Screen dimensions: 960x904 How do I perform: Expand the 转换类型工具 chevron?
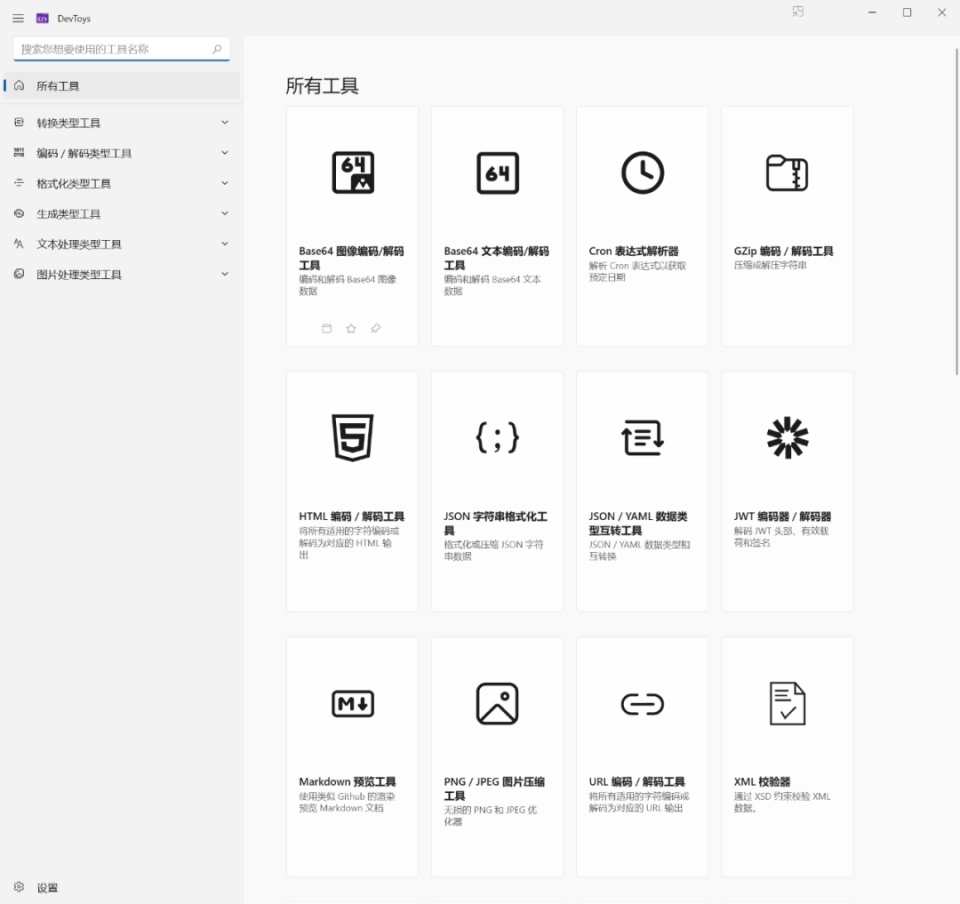(225, 122)
